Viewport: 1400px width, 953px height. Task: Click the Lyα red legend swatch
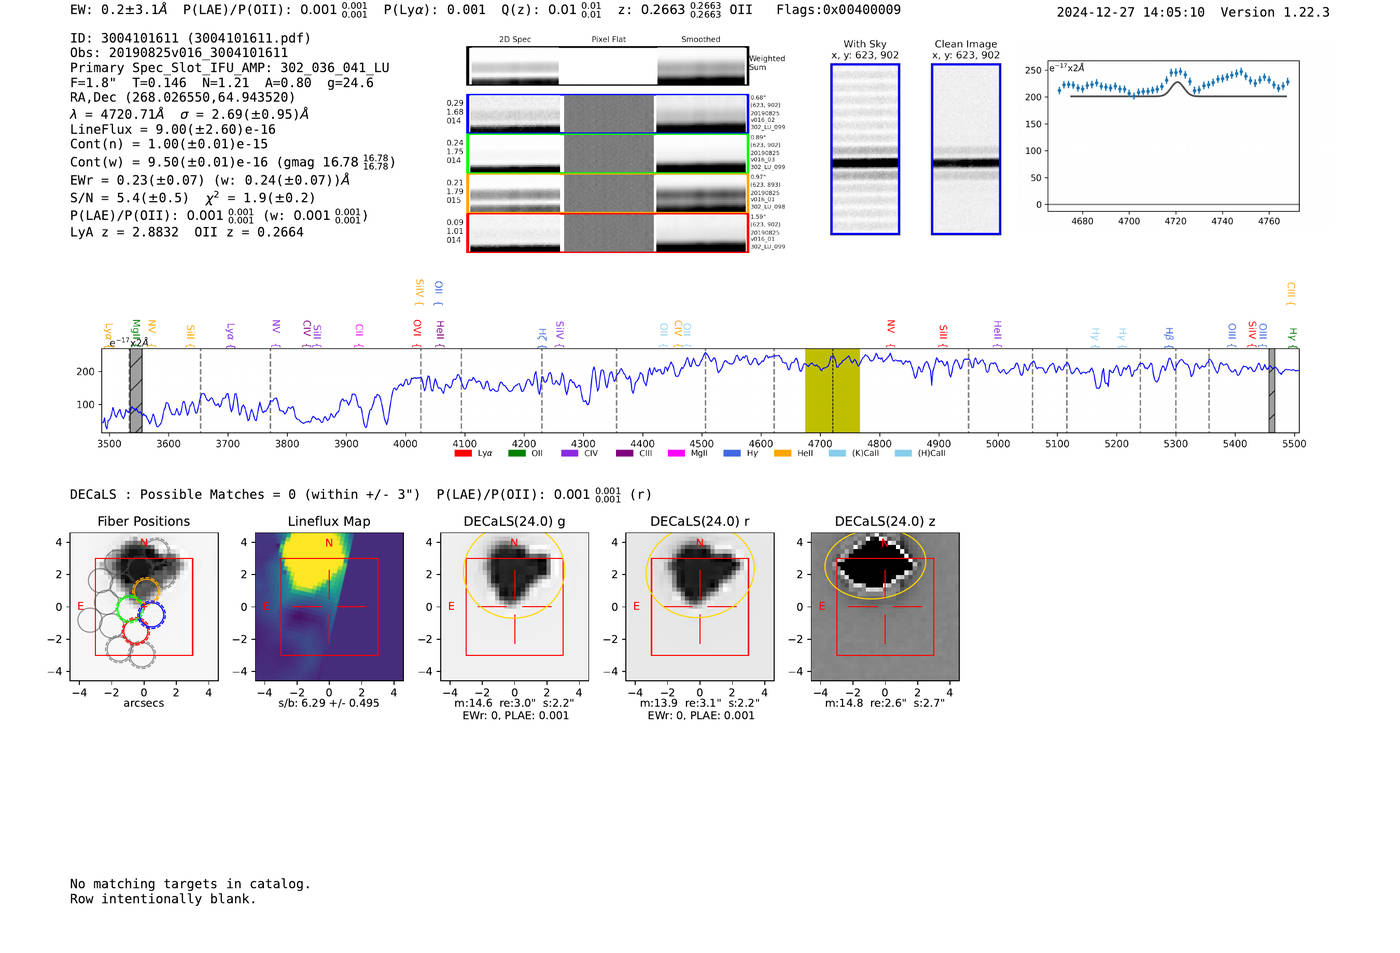(x=463, y=454)
